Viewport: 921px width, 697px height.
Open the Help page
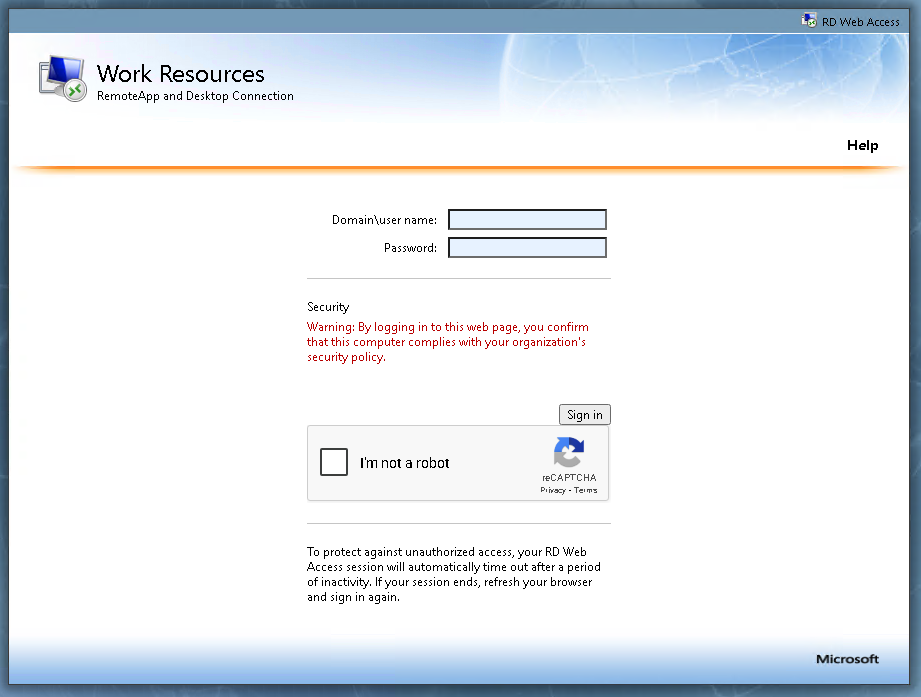click(862, 145)
